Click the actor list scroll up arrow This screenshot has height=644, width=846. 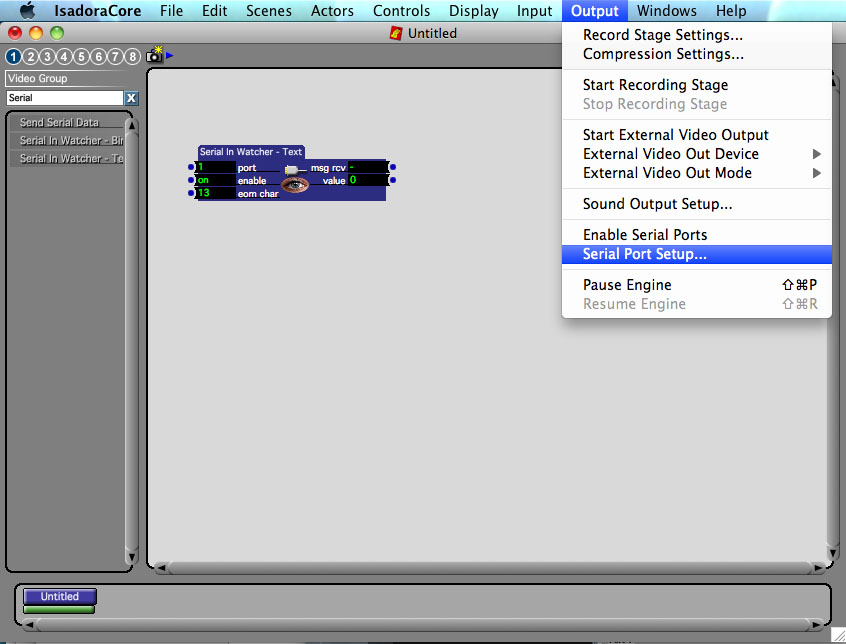pos(131,125)
